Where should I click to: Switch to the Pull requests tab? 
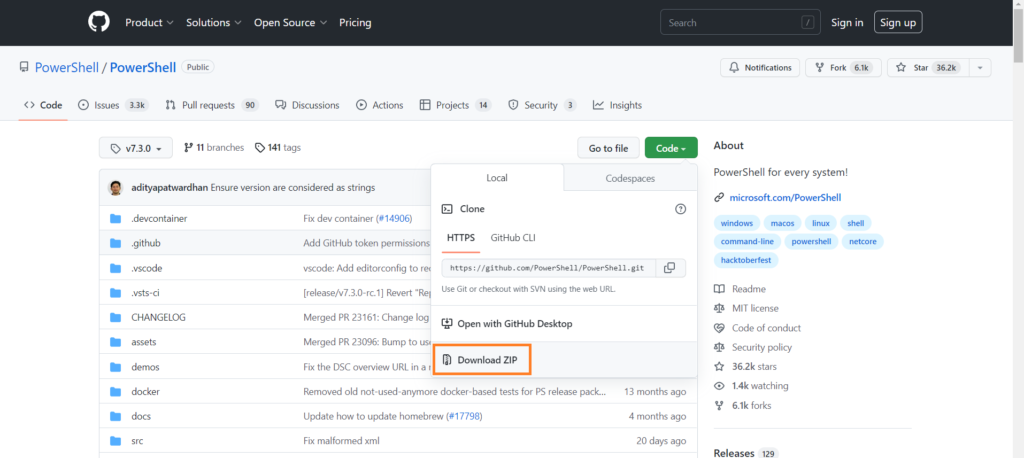[x=212, y=105]
